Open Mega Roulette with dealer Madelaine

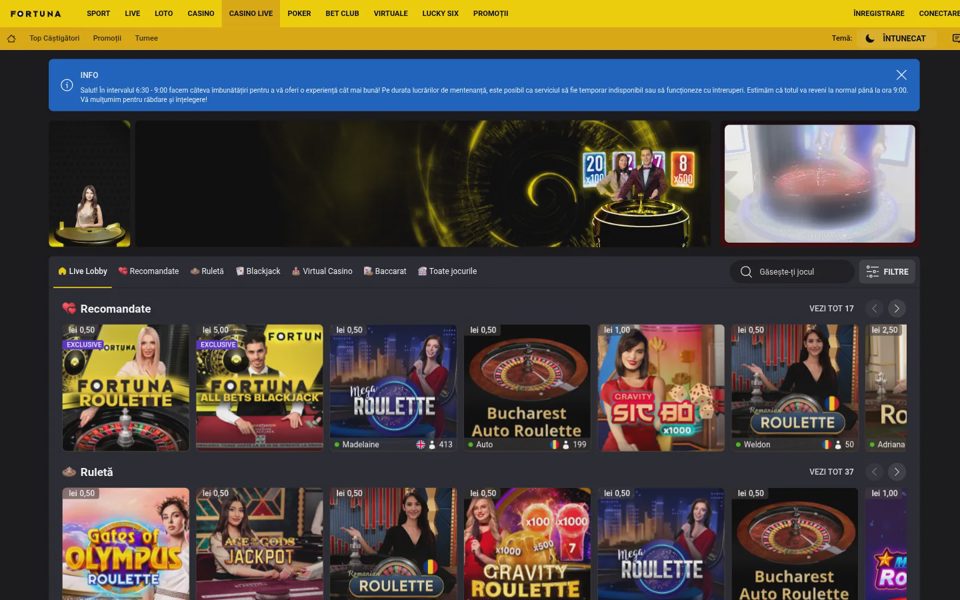point(393,388)
